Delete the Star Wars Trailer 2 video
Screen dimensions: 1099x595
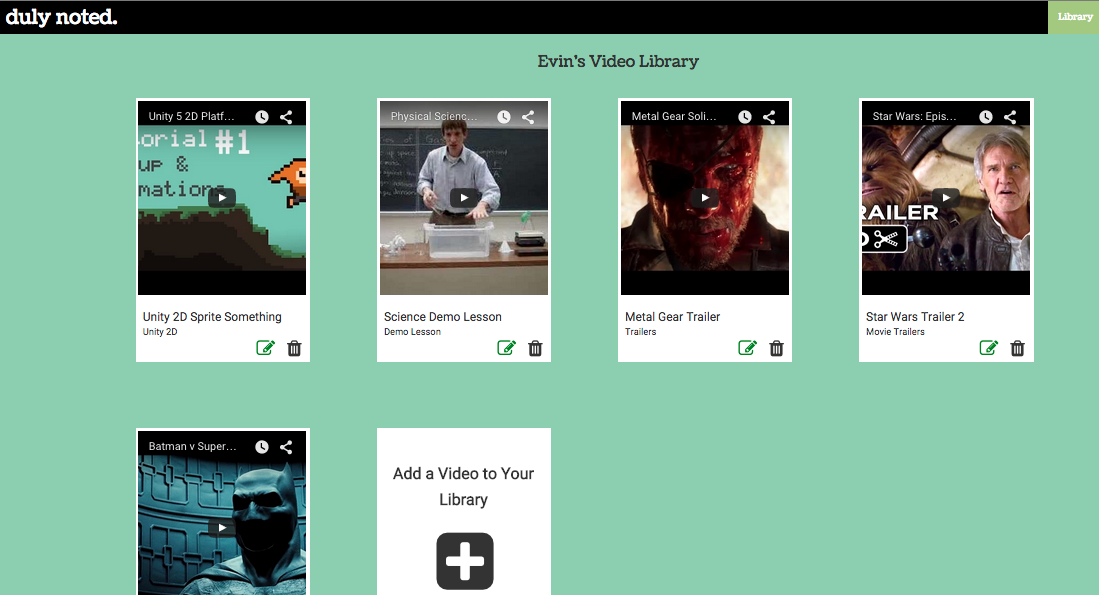(1017, 348)
